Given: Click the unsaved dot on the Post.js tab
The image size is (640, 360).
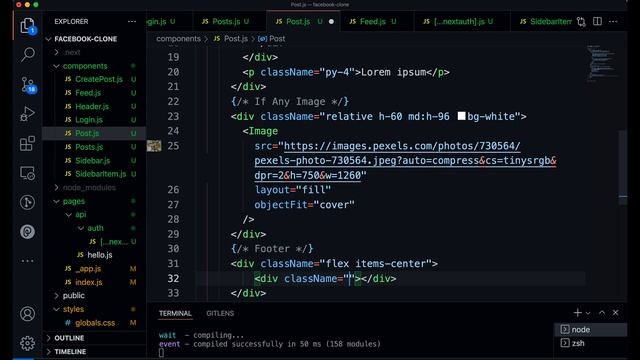Looking at the screenshot, I should 331,22.
